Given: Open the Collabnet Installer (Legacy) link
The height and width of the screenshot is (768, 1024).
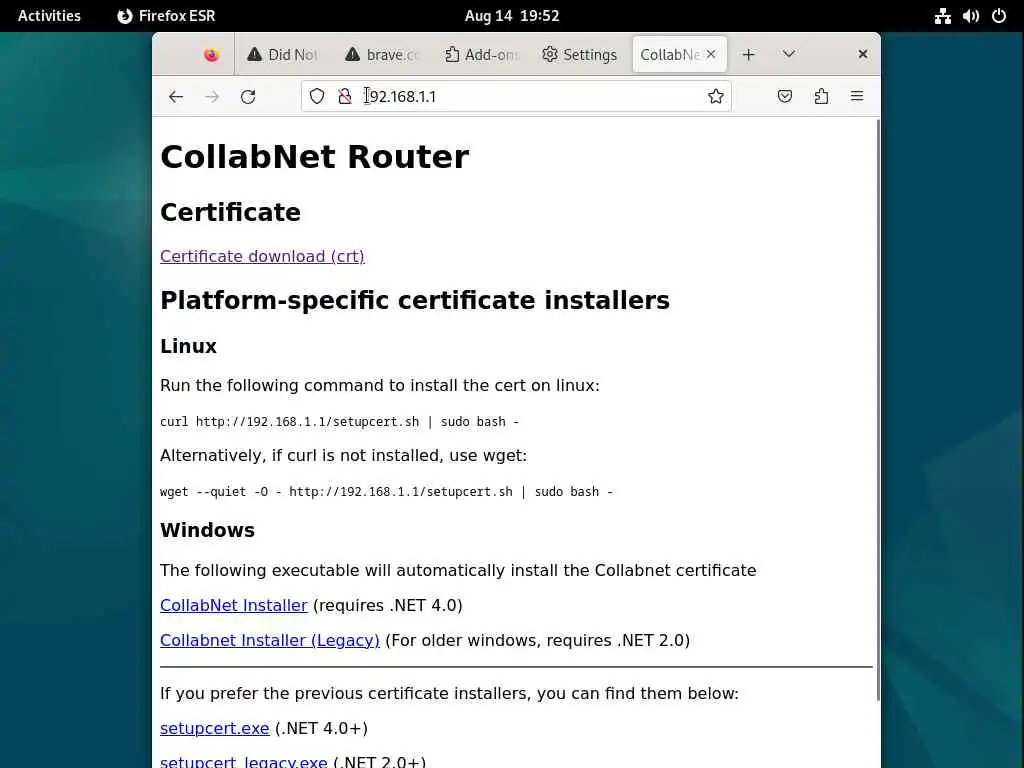Looking at the screenshot, I should [x=270, y=640].
